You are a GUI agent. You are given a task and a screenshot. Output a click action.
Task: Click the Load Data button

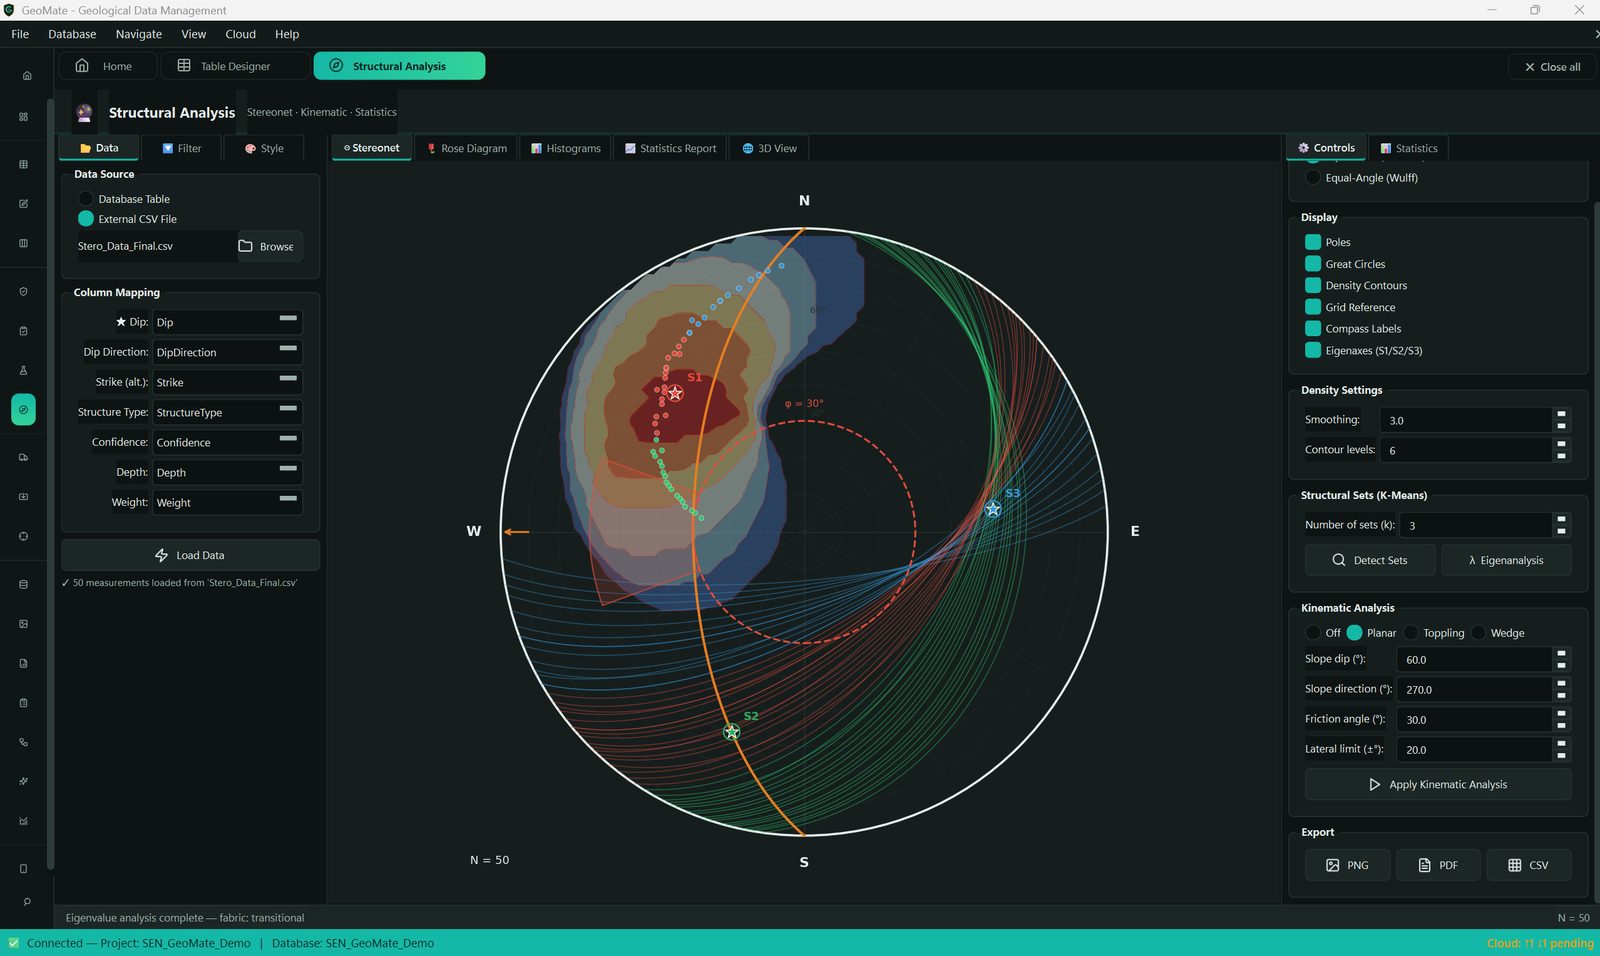[x=190, y=555]
